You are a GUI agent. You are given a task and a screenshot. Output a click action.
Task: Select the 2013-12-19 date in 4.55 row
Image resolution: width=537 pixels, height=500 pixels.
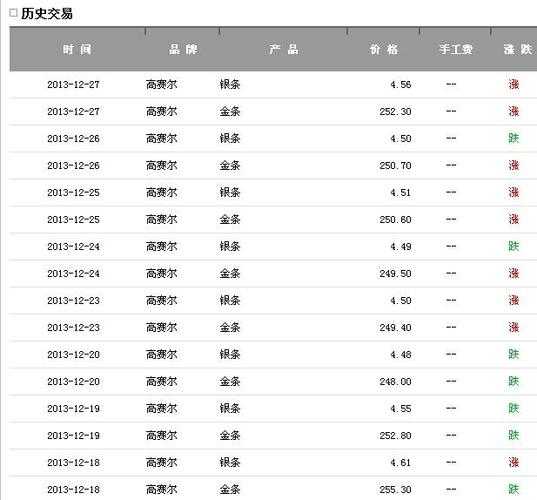pyautogui.click(x=73, y=409)
